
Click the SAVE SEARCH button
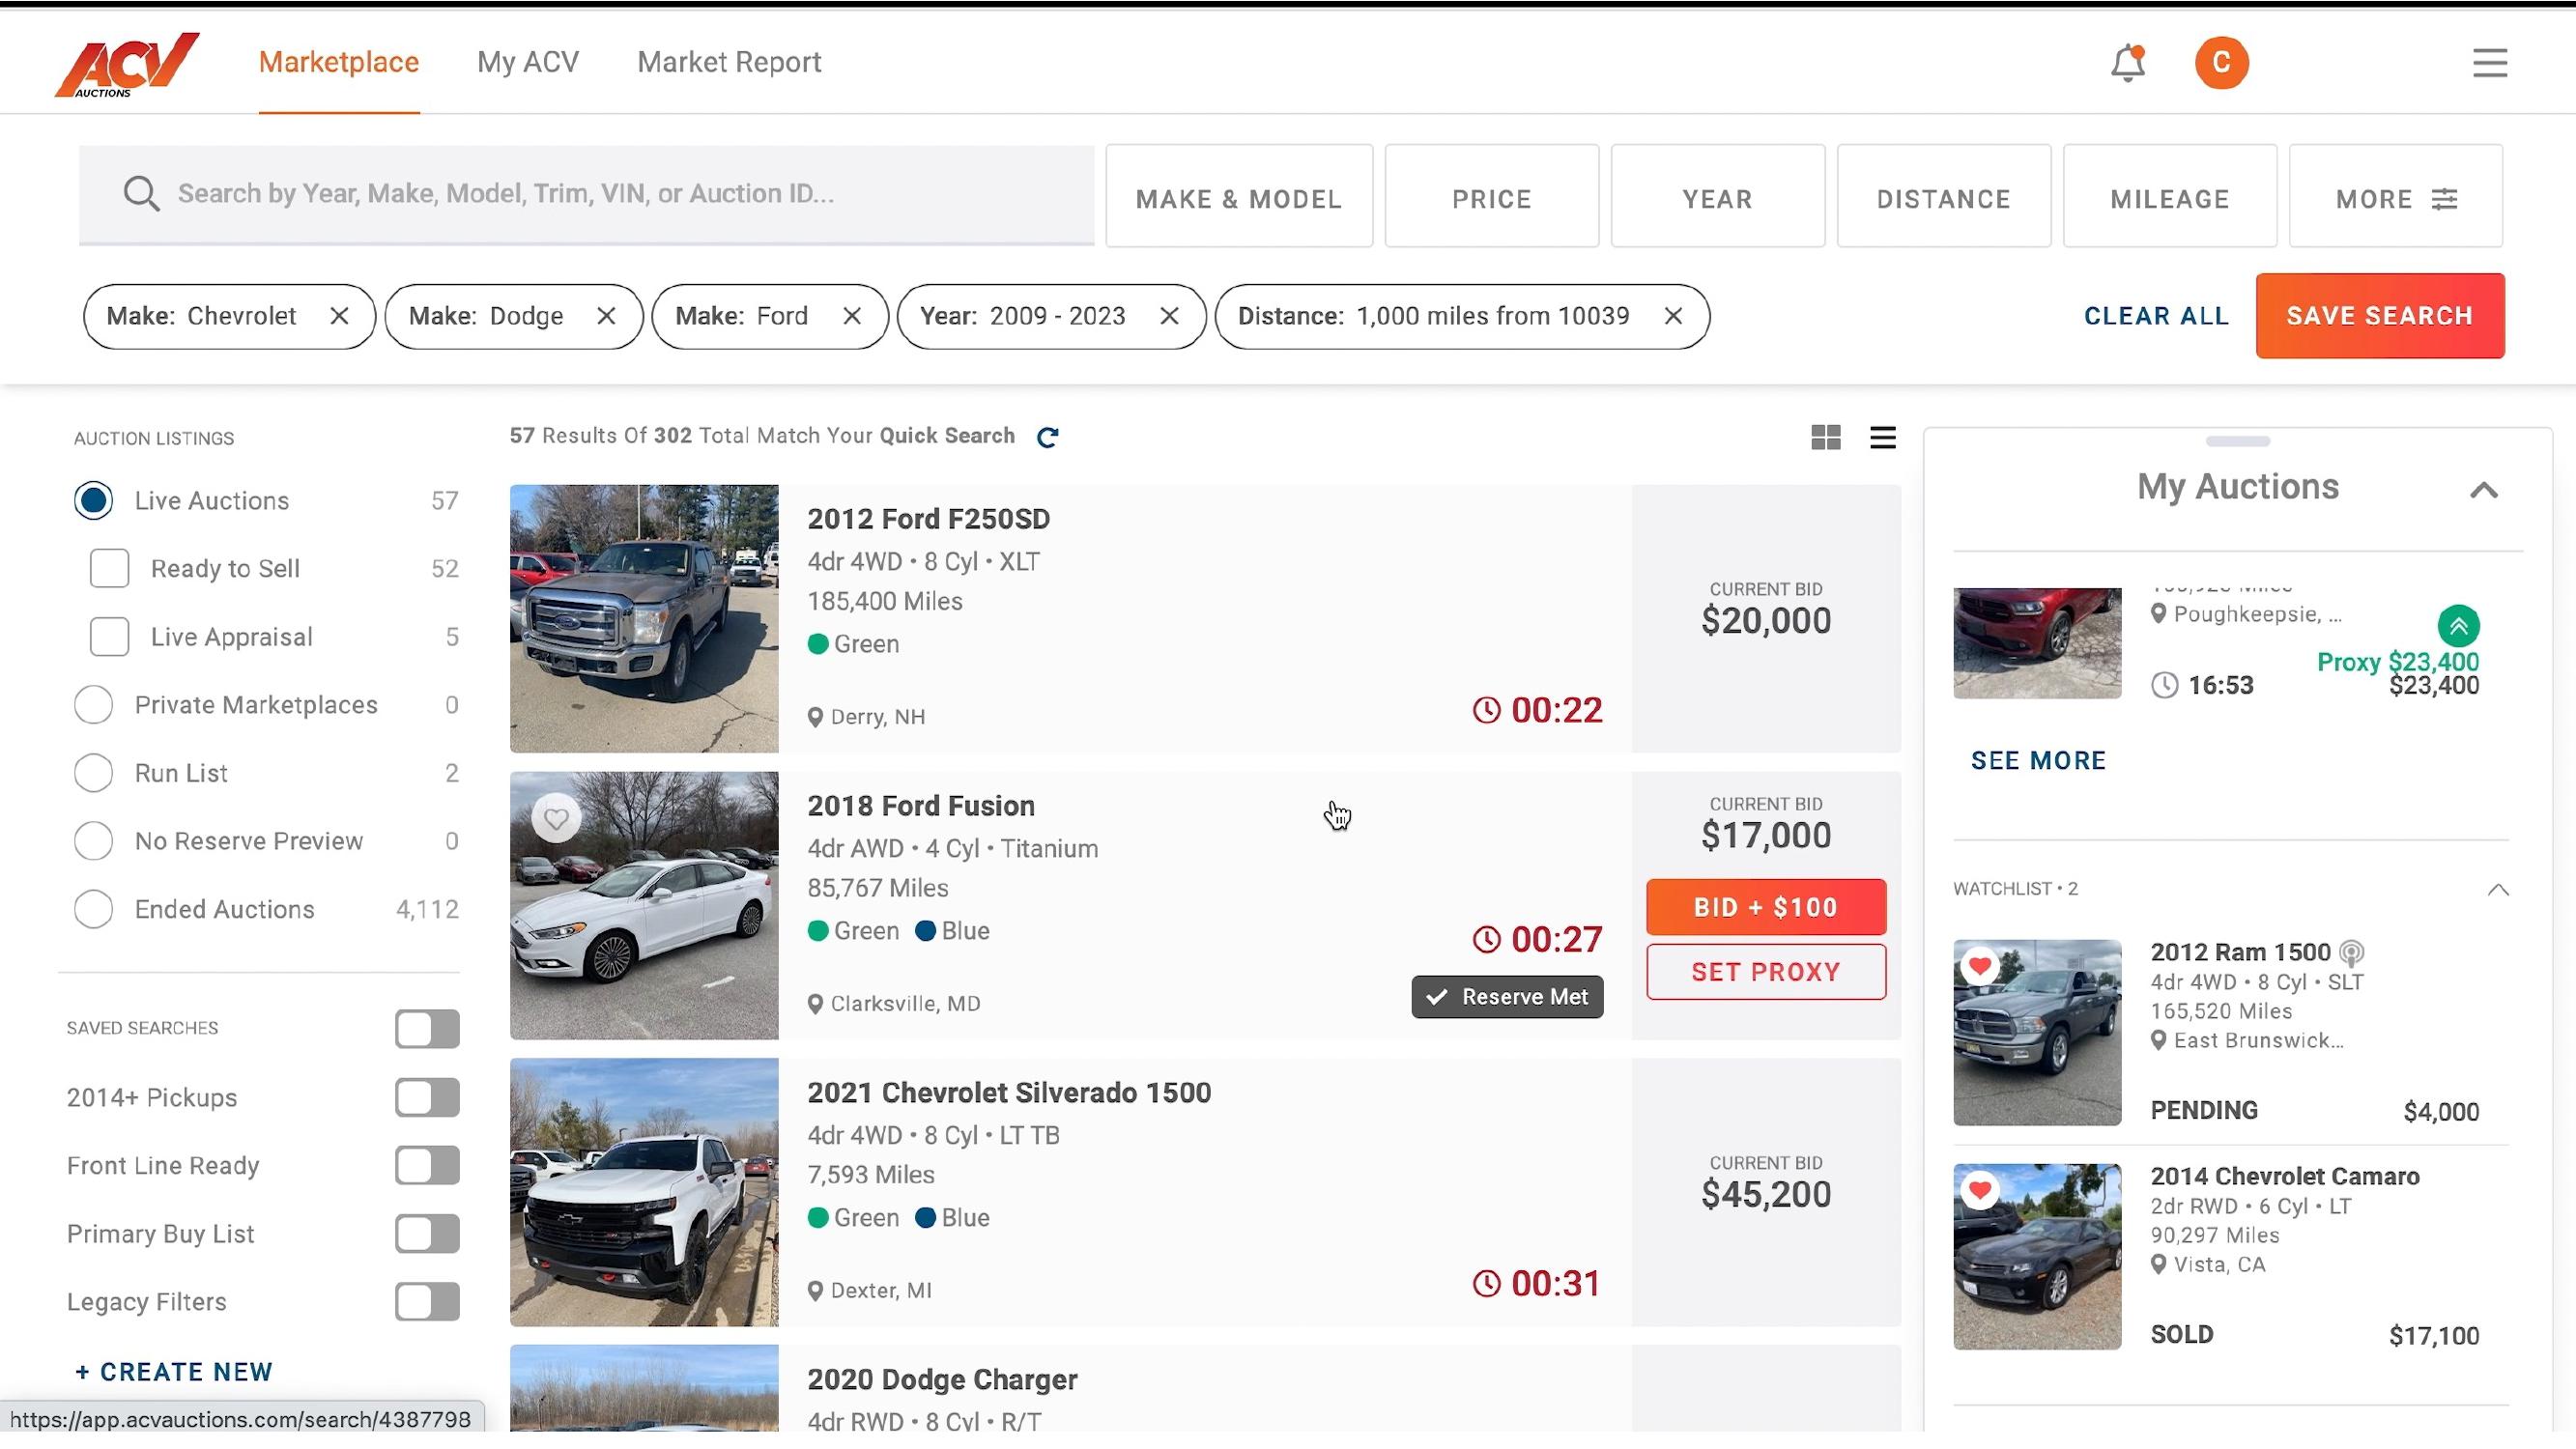pyautogui.click(x=2380, y=316)
